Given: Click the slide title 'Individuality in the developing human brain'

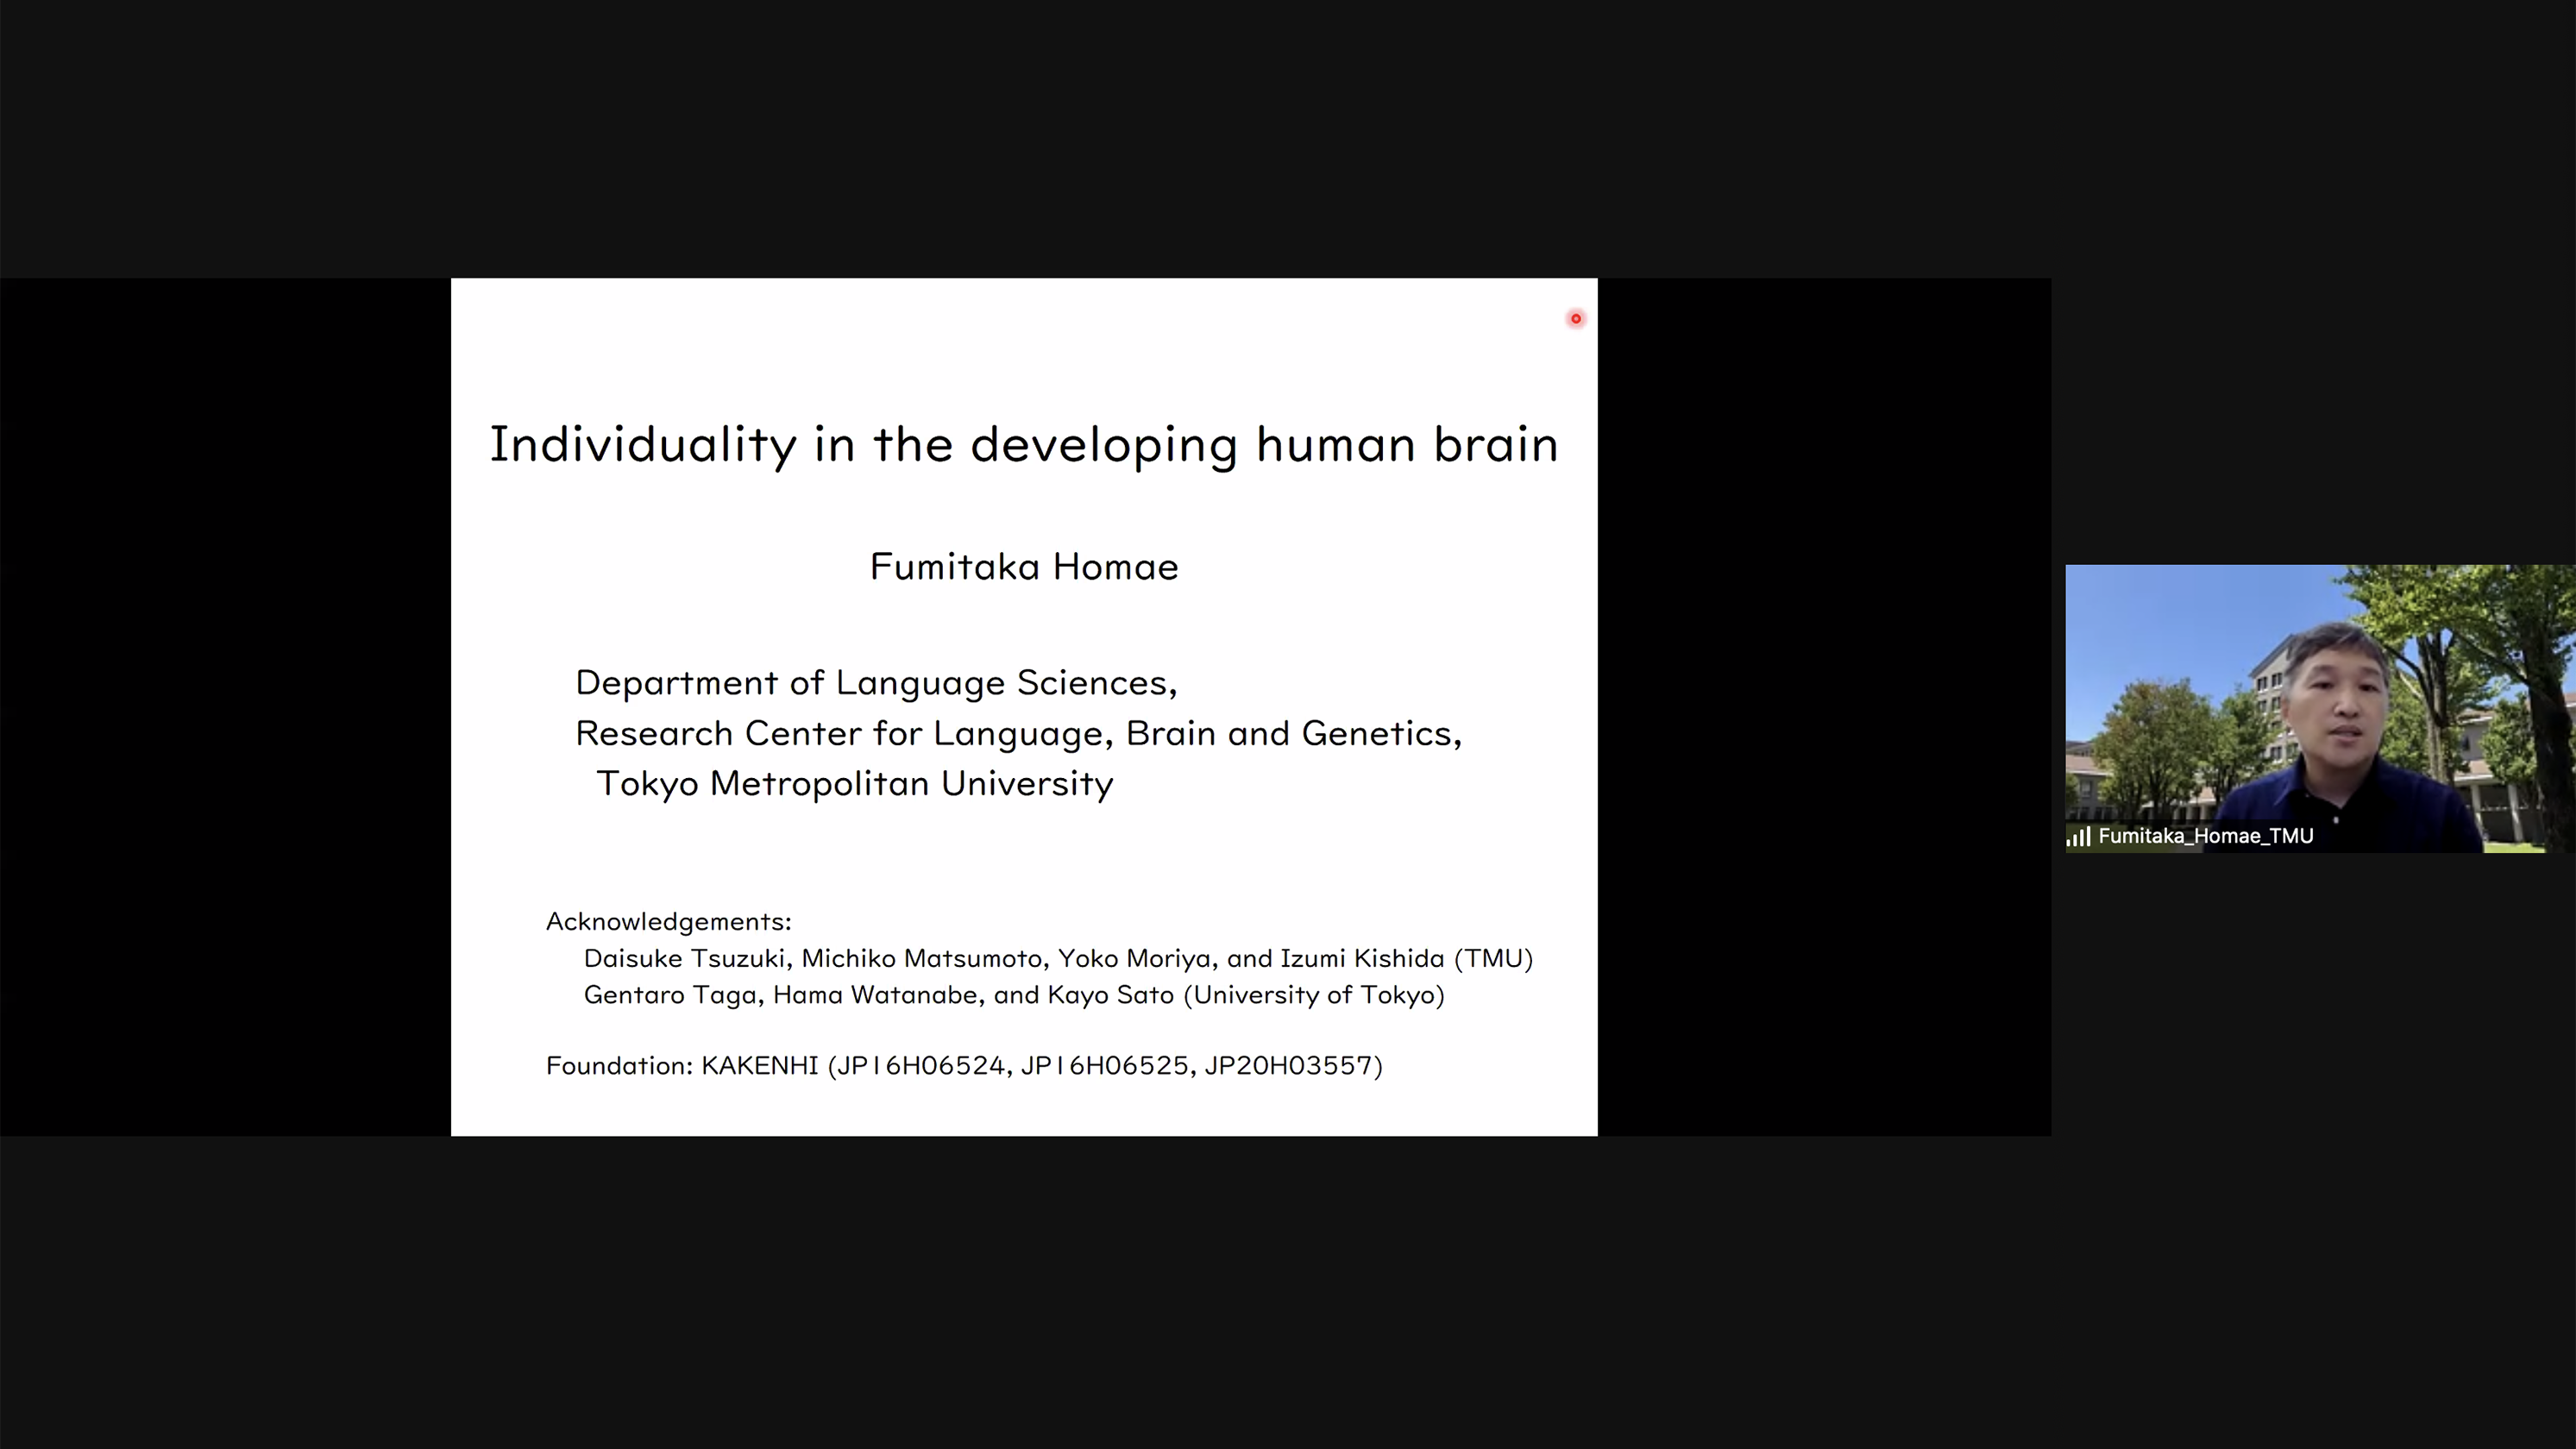Looking at the screenshot, I should coord(1024,445).
